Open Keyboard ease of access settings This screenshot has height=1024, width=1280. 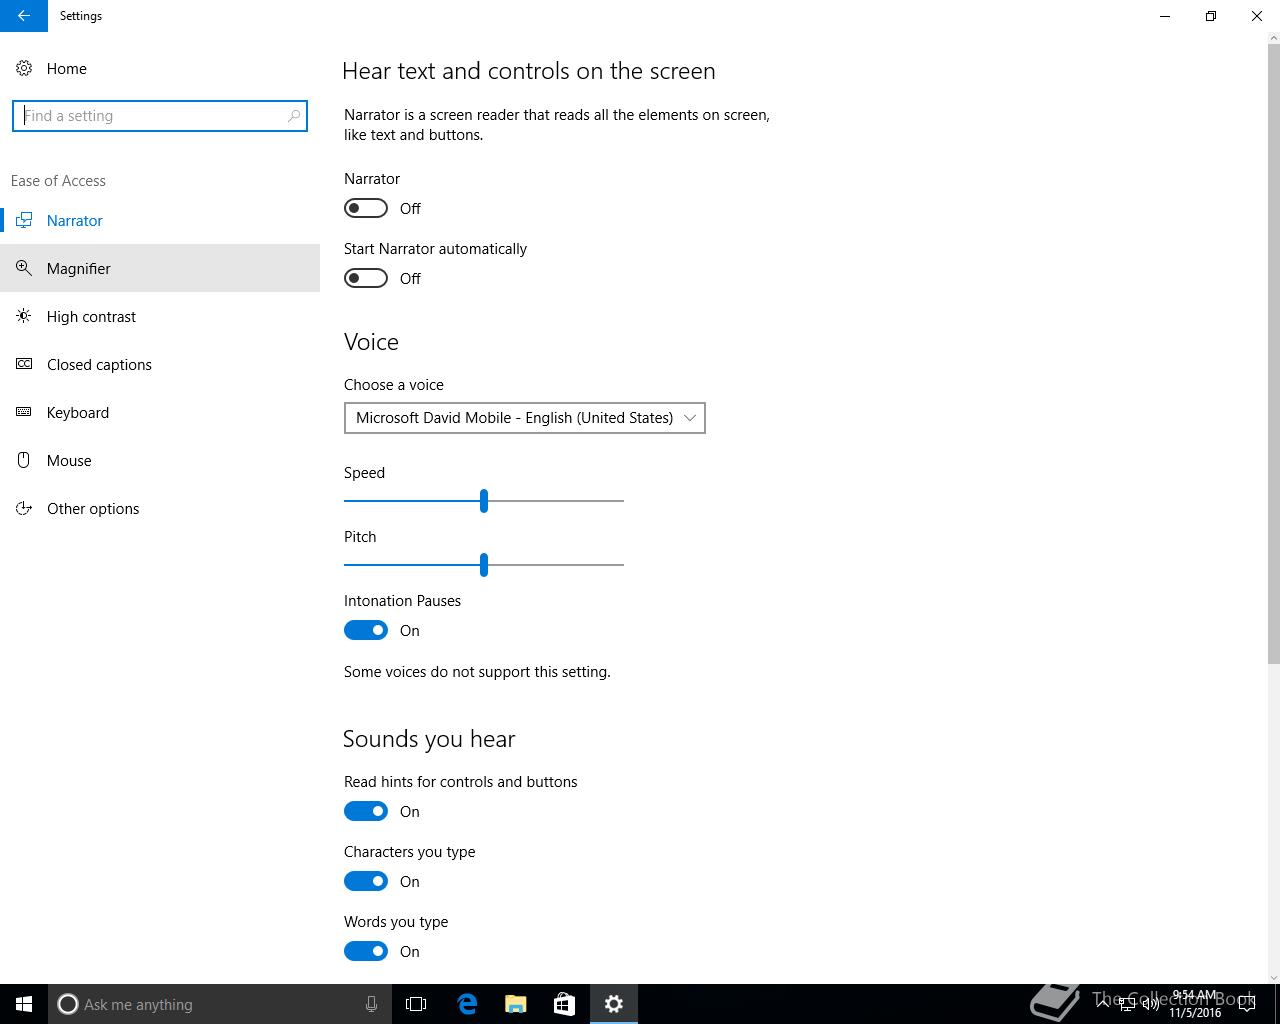[x=160, y=412]
